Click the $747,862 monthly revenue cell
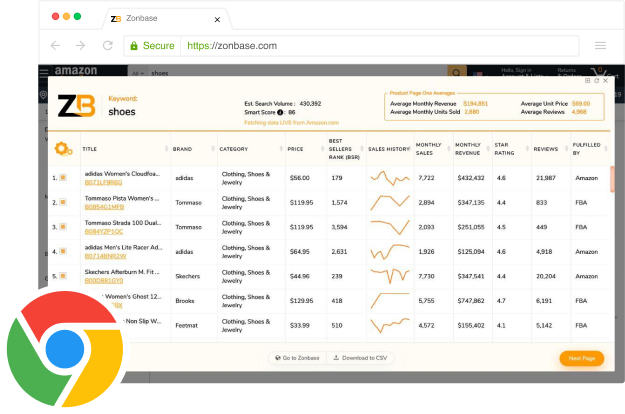 tap(471, 301)
